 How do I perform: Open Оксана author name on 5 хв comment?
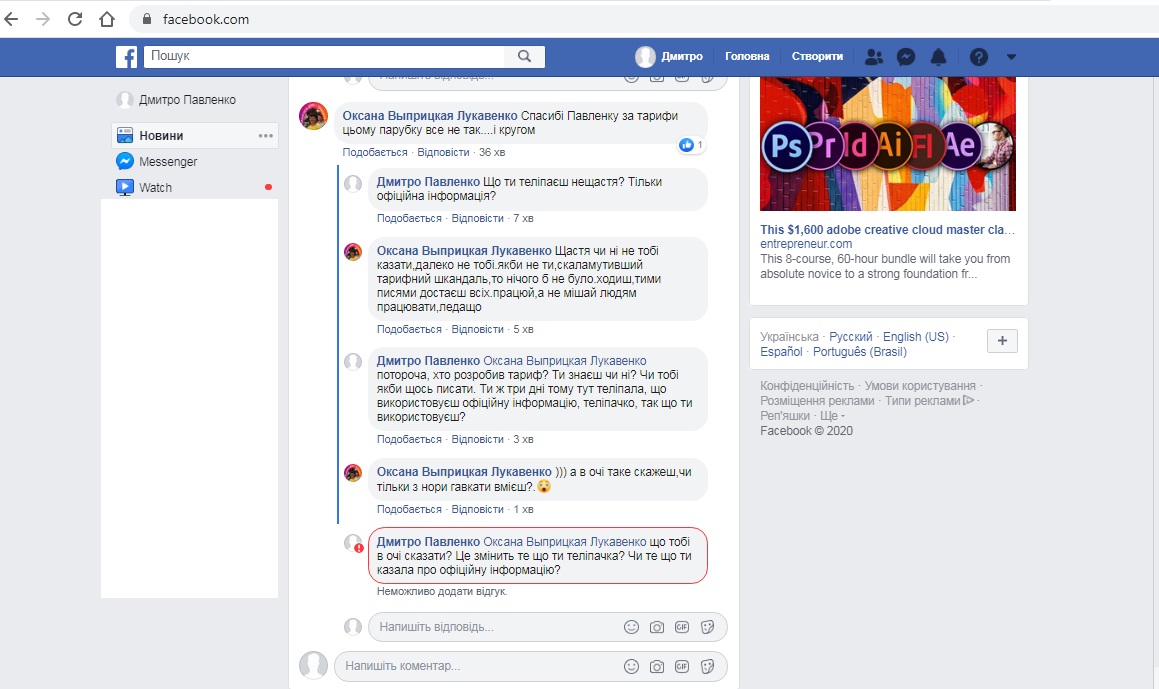click(x=464, y=251)
